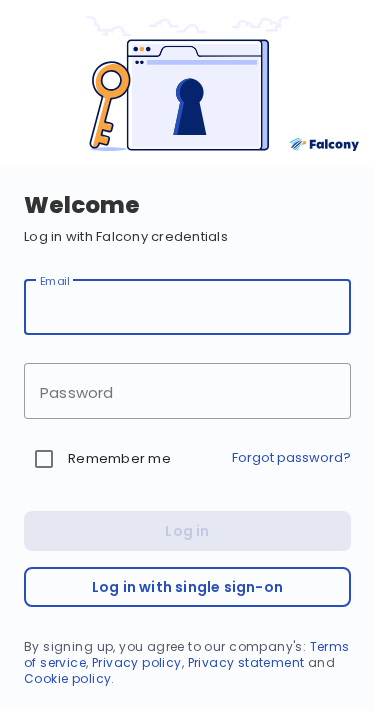This screenshot has height=711, width=375.
Task: Tick the Remember me checkbox
Action: tap(44, 459)
